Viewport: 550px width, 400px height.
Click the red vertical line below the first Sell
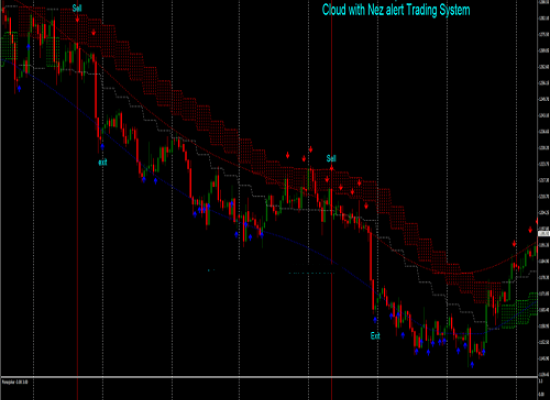tap(78, 211)
